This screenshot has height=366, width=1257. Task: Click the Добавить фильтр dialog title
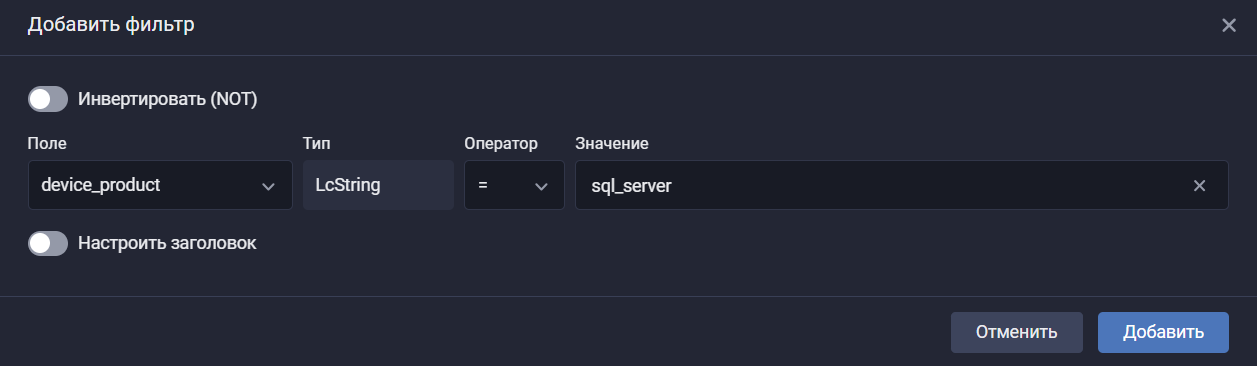(111, 25)
